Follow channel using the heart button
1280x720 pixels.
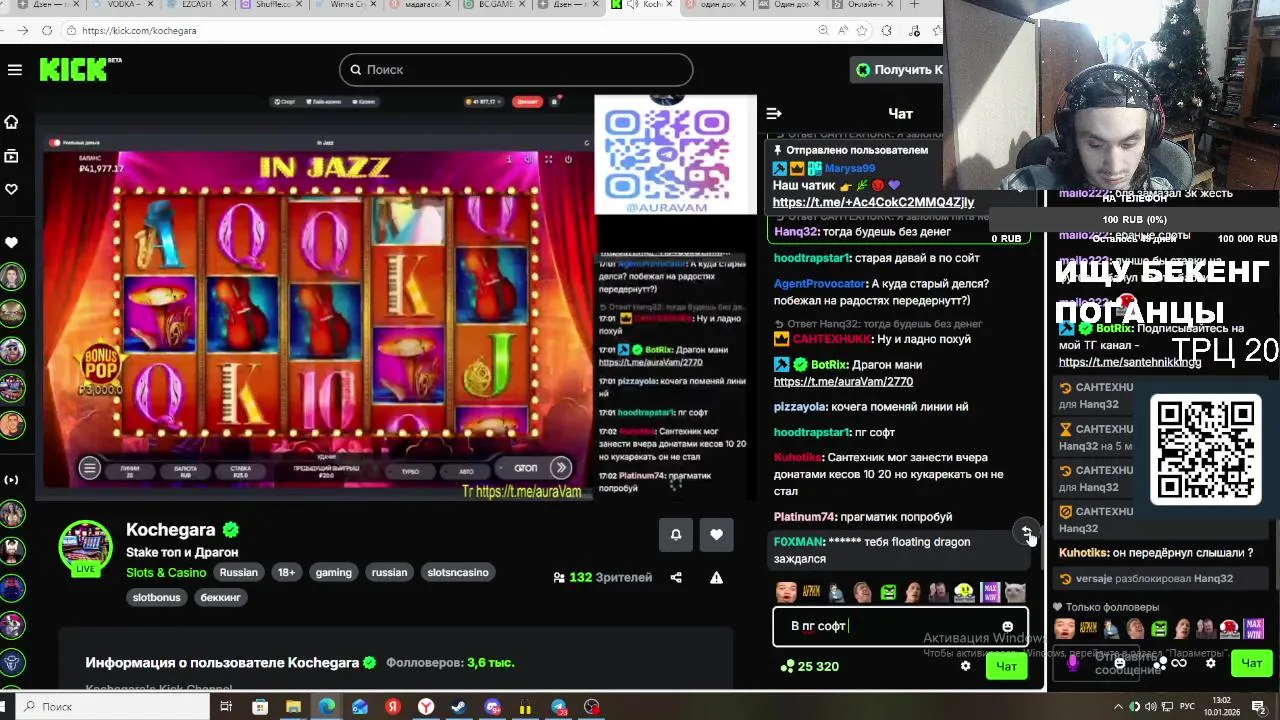[716, 535]
